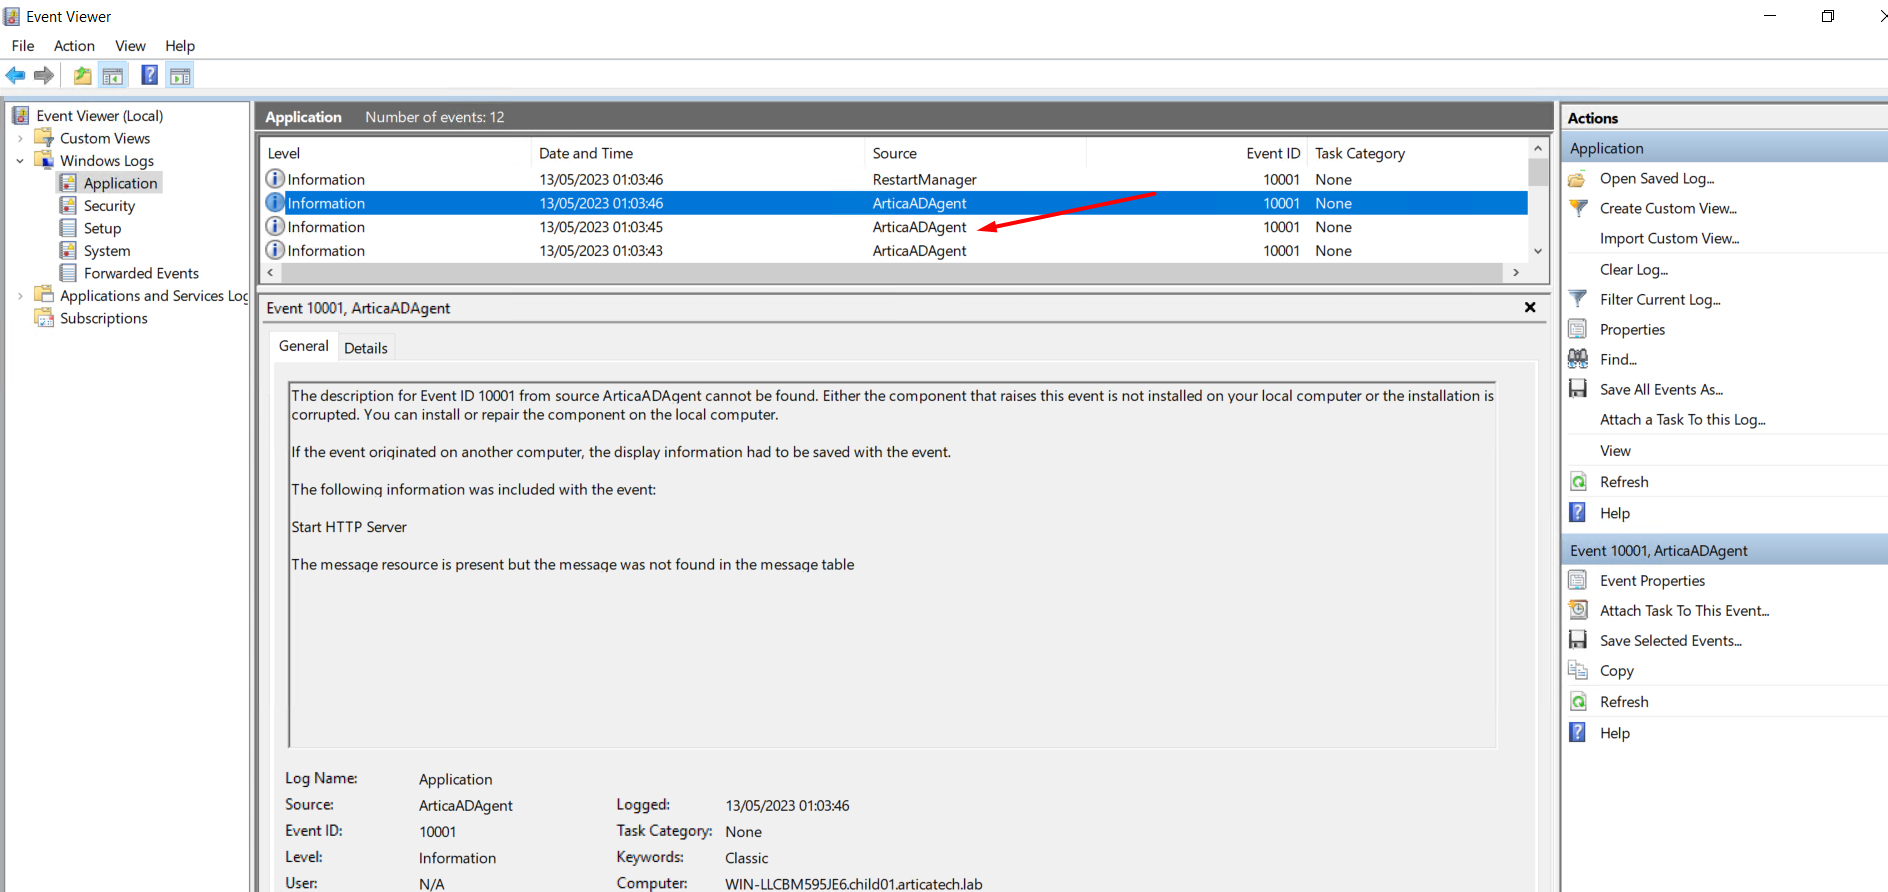Collapse the Windows Logs tree node
The height and width of the screenshot is (892, 1888).
(x=20, y=161)
